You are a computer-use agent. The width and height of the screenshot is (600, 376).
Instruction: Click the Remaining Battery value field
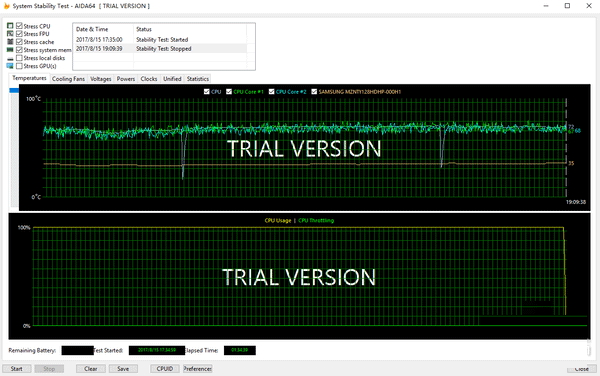click(x=78, y=350)
